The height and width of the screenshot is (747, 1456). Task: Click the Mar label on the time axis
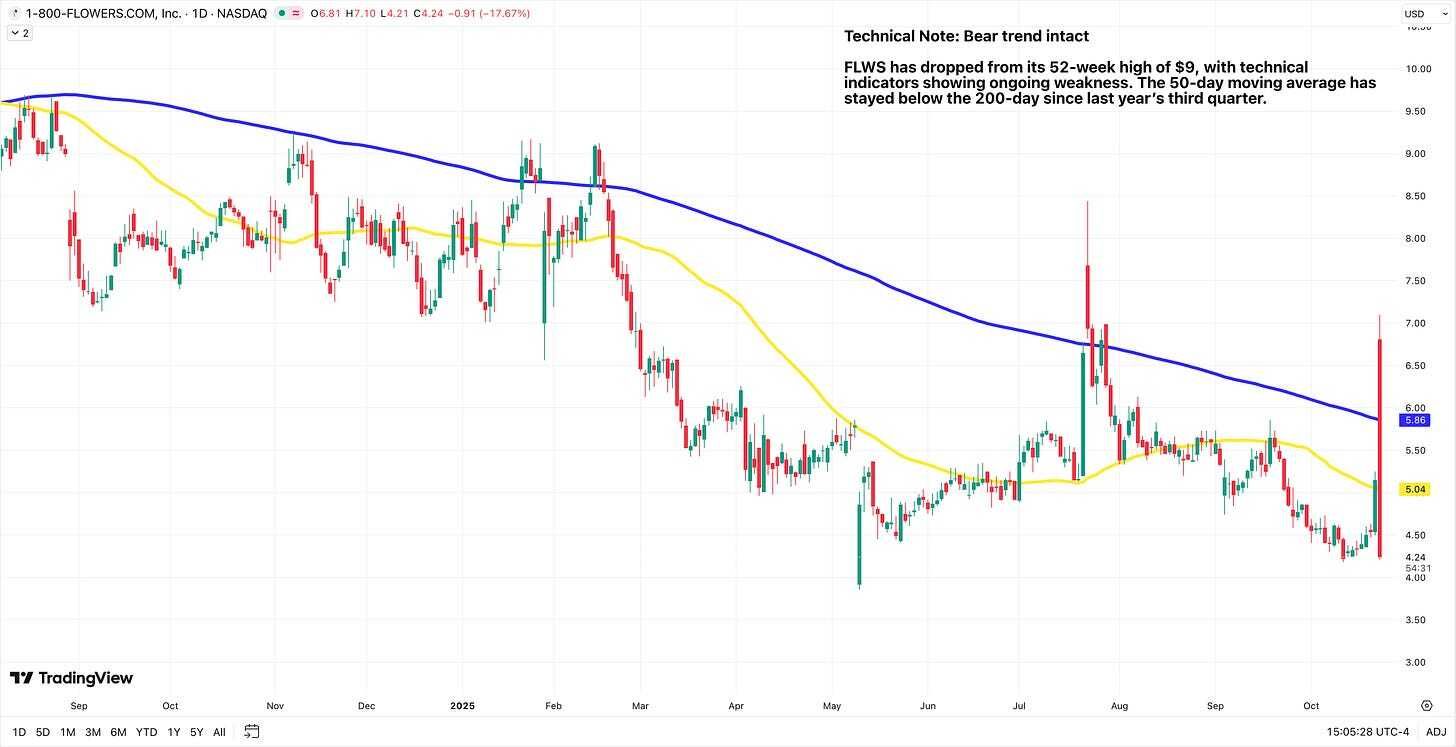(x=641, y=705)
